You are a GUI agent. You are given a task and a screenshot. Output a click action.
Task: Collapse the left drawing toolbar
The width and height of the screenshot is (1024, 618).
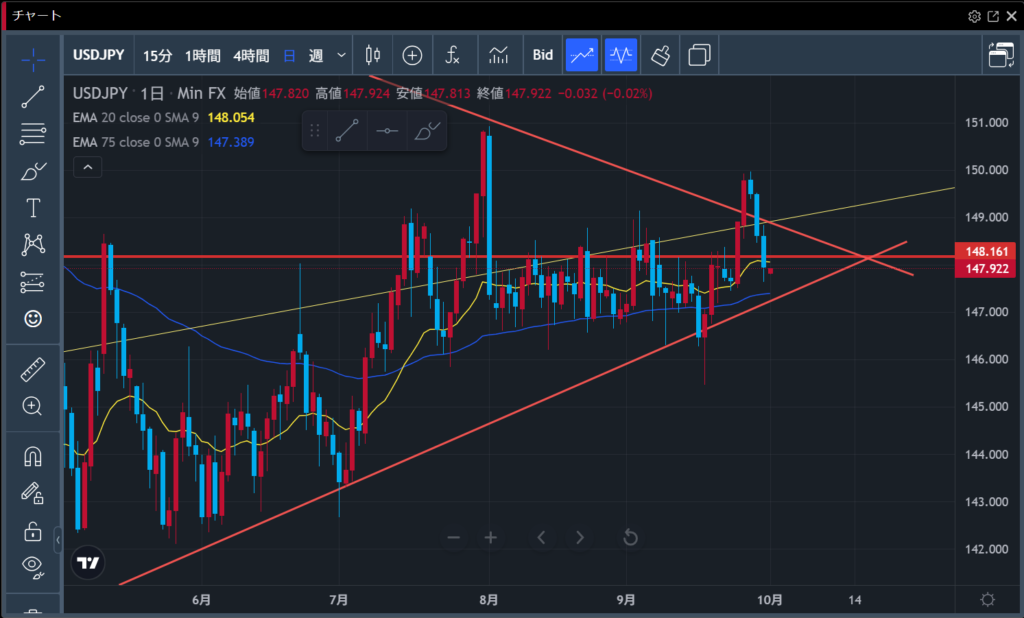(57, 540)
